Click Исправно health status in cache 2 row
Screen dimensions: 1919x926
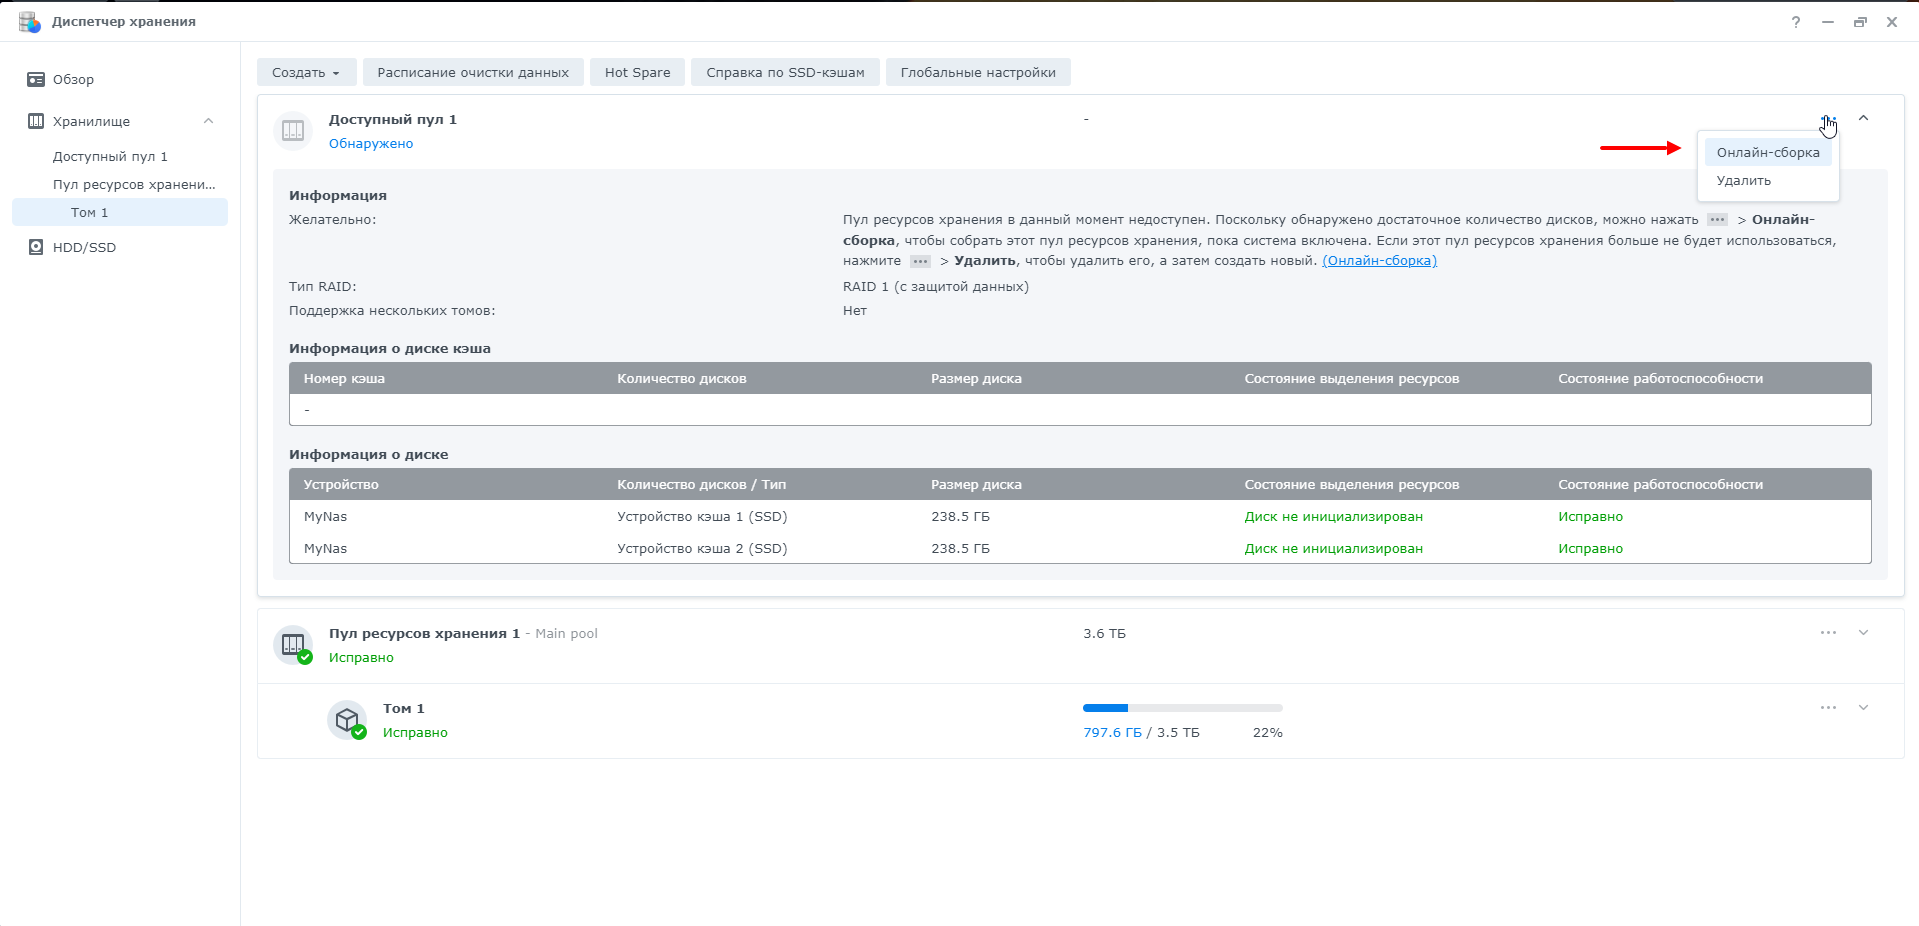pos(1590,549)
